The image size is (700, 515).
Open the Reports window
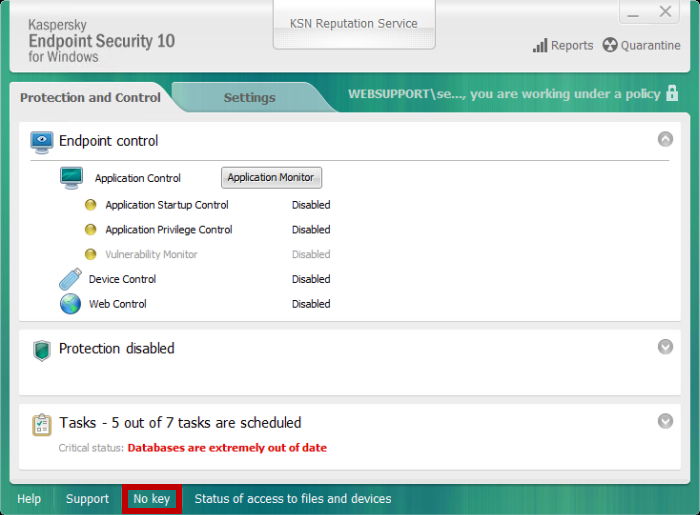coord(563,46)
